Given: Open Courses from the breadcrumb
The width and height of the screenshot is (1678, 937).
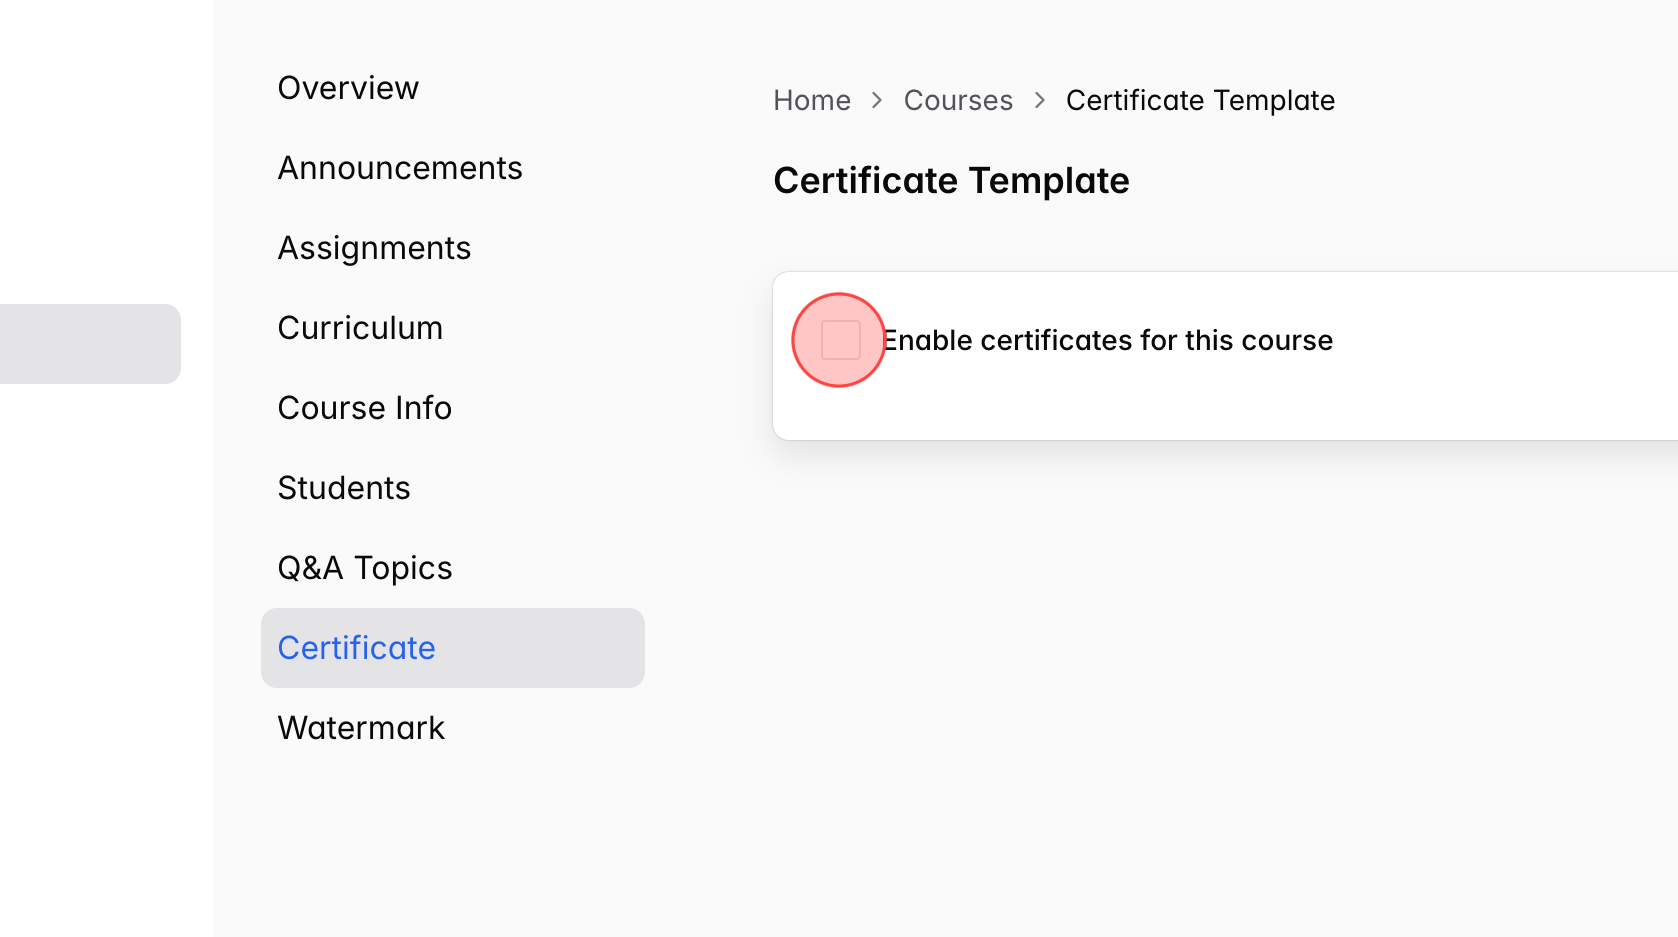Looking at the screenshot, I should click(958, 100).
